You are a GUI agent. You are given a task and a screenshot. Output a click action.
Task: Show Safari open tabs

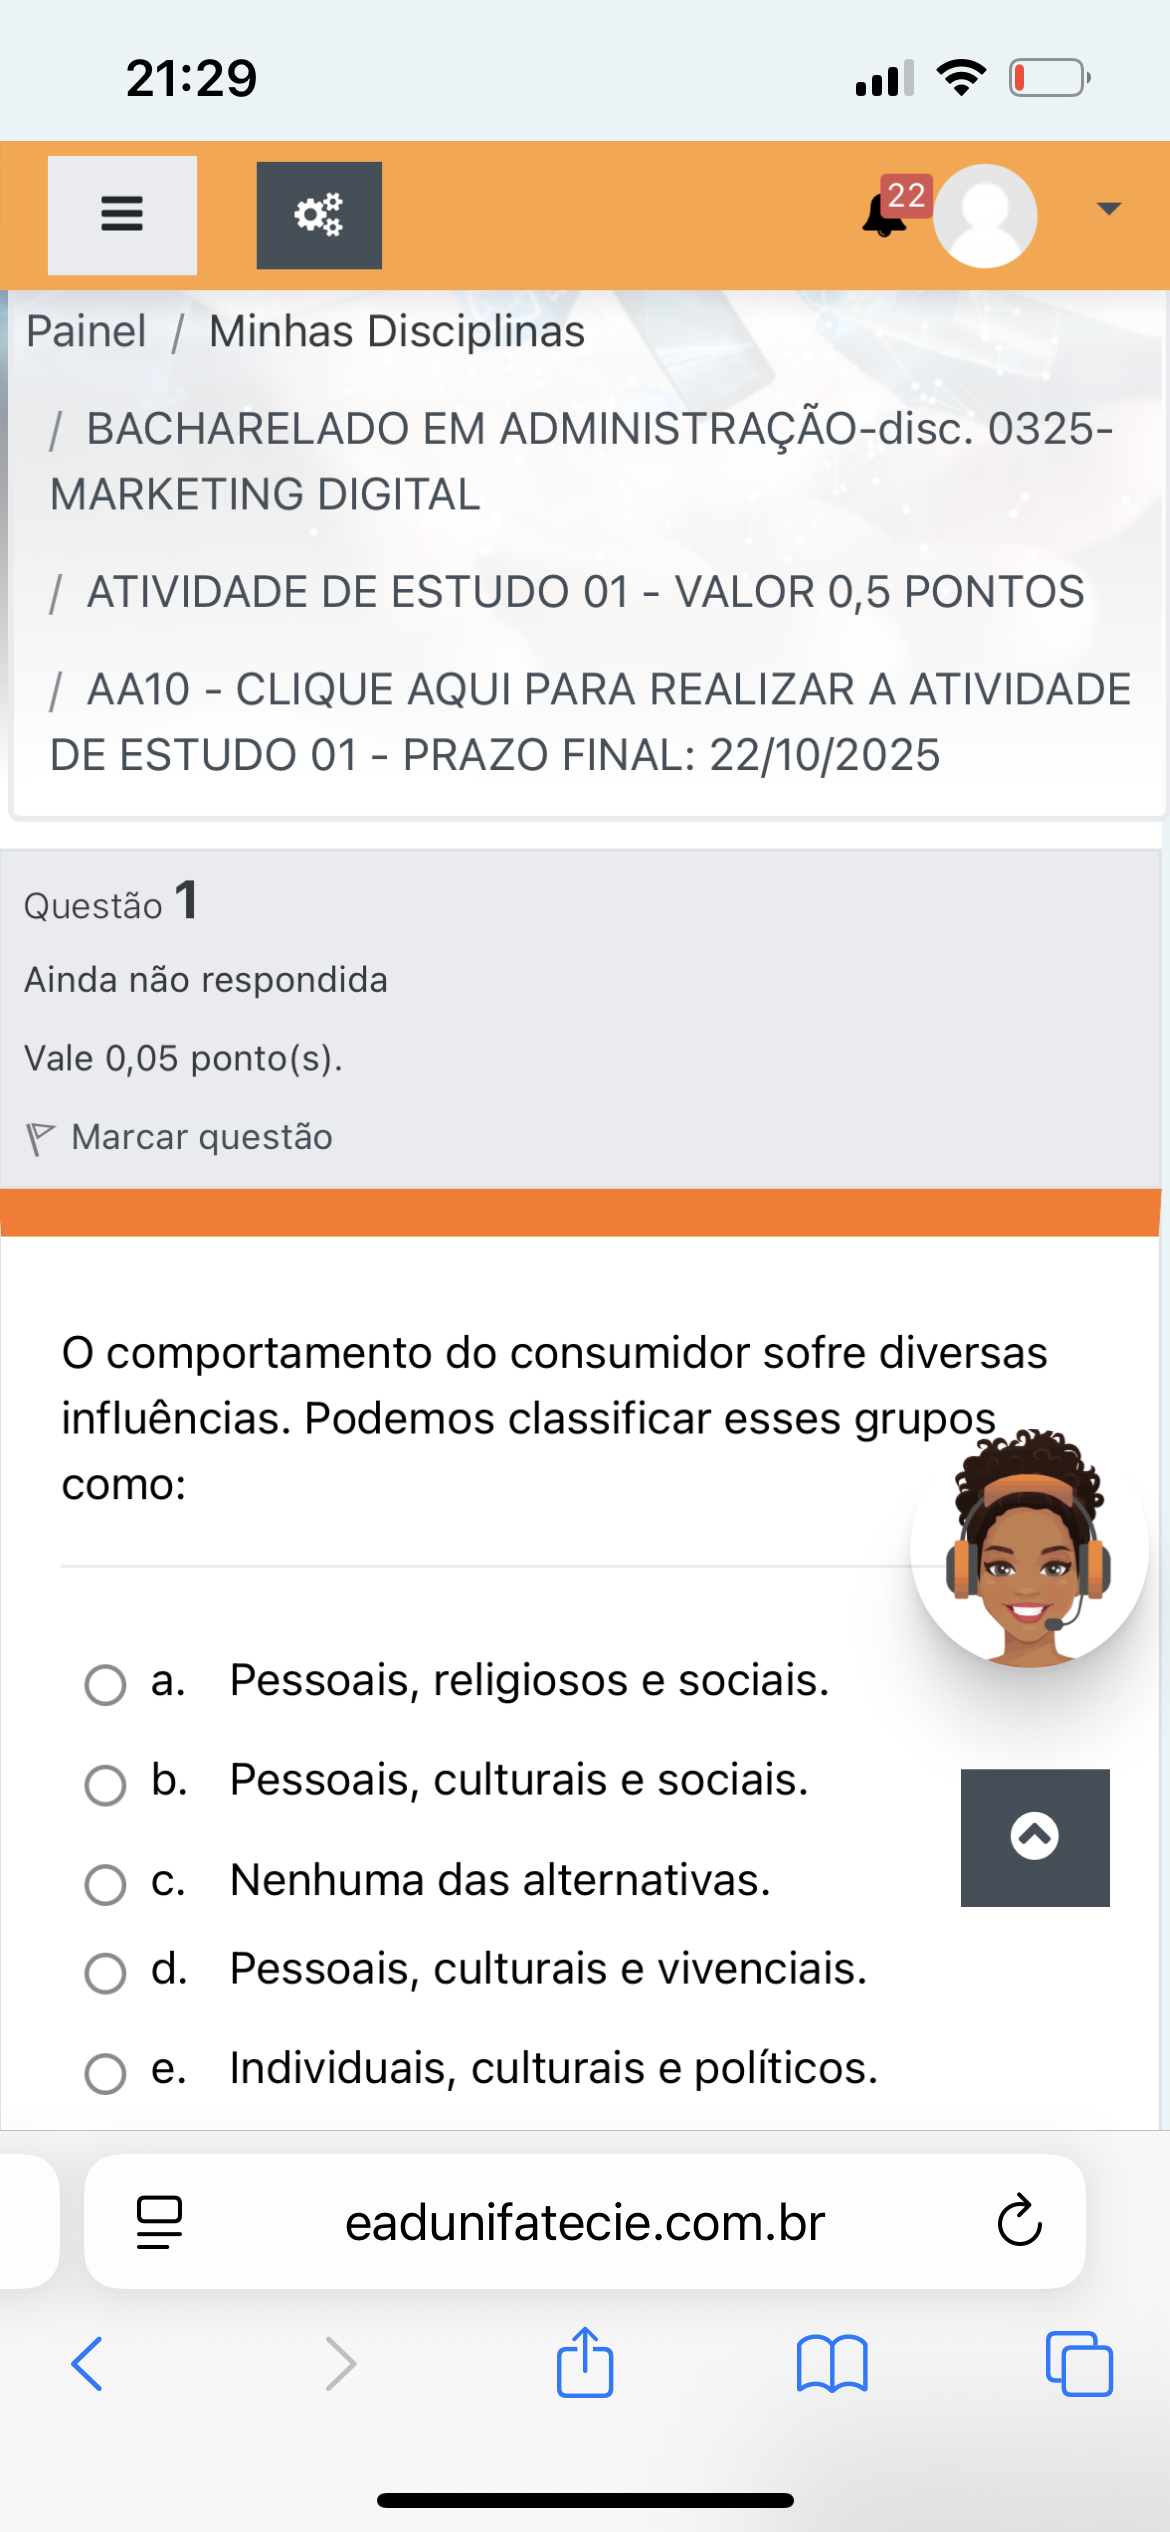[1078, 2363]
